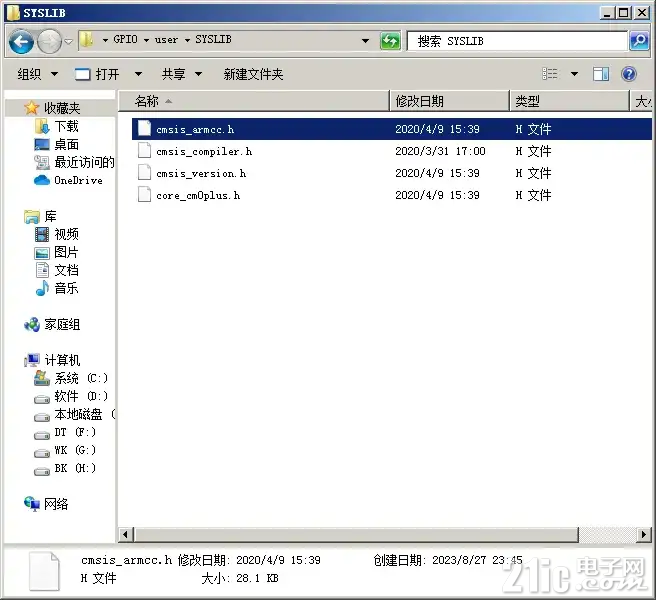Select the file cmsis_armcc.h
This screenshot has width=656, height=600.
[x=392, y=129]
